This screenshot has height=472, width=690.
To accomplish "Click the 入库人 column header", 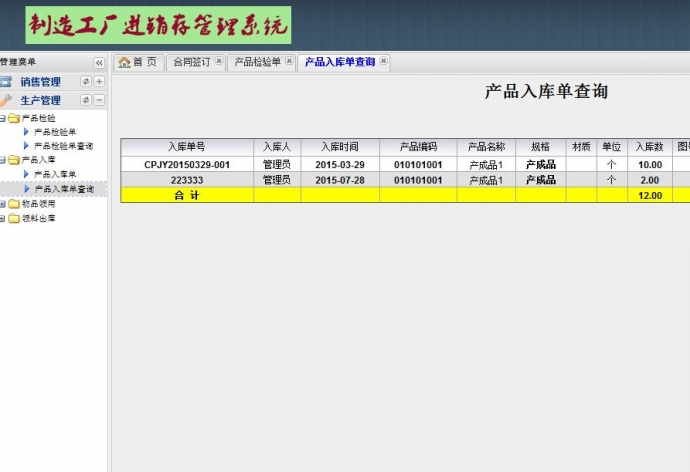I will coord(277,147).
